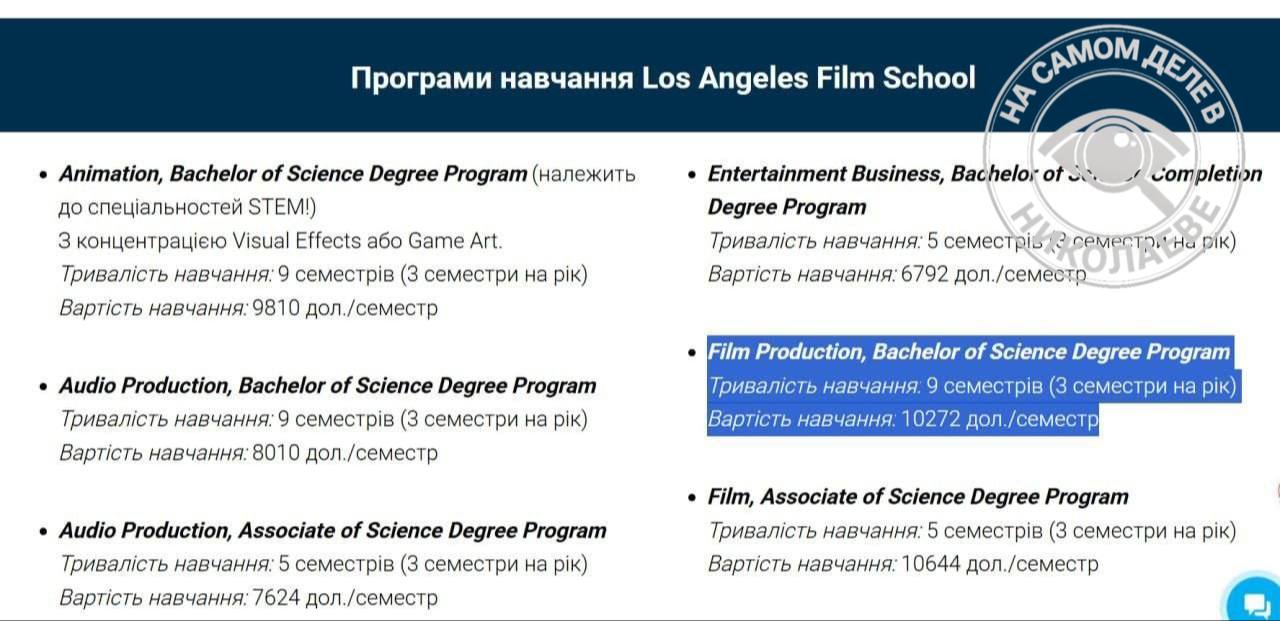Screen dimensions: 1280x621
Task: Click the highlighted 10272 дол./семестр tuition line
Action: (x=902, y=420)
